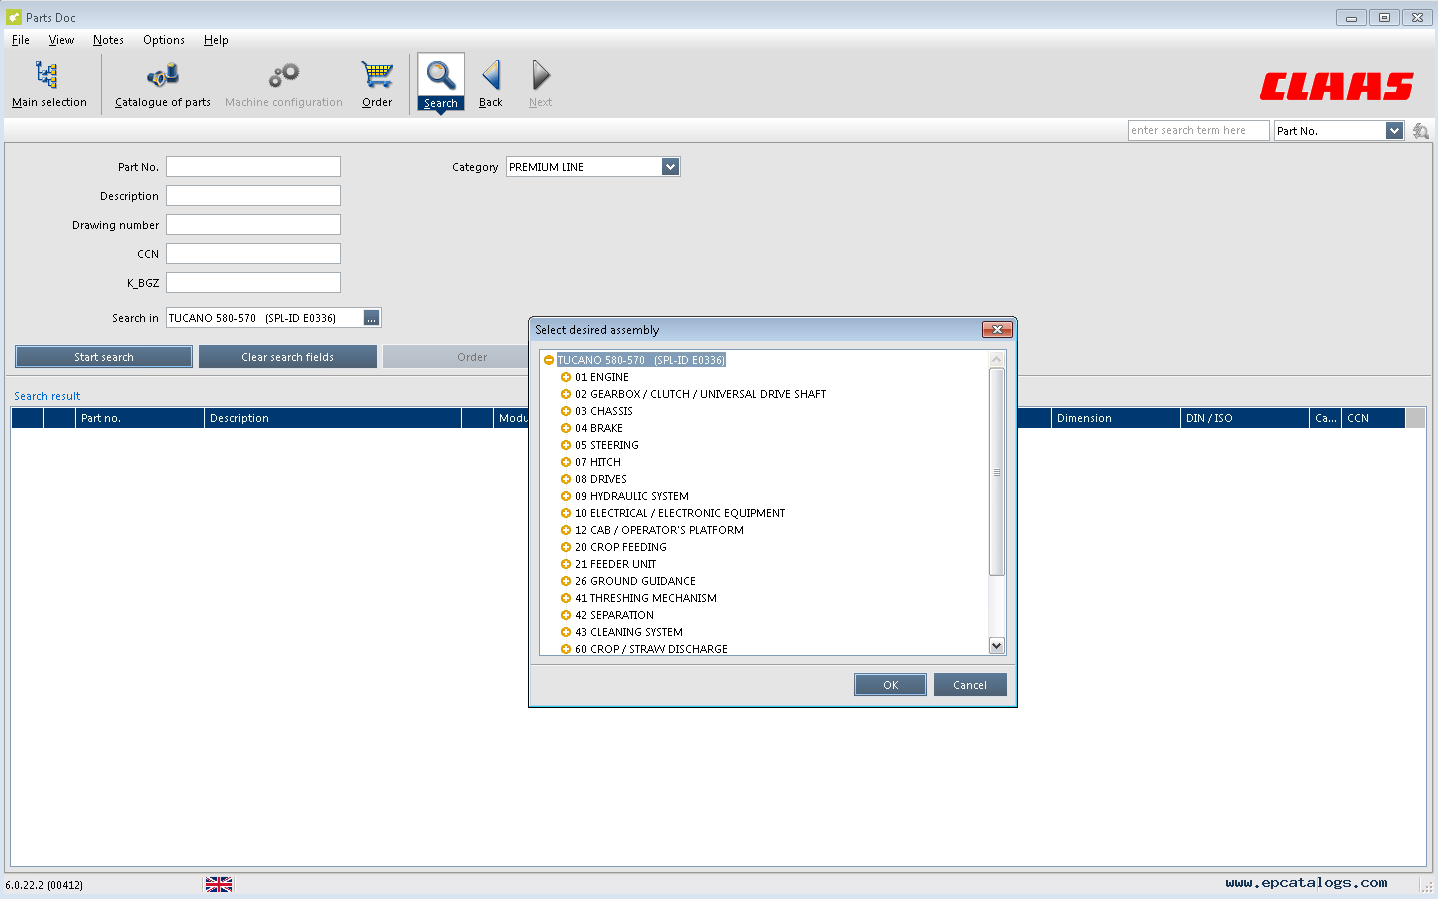Viewport: 1438px width, 899px height.
Task: Sort results by Dimension column header
Action: (x=1116, y=418)
